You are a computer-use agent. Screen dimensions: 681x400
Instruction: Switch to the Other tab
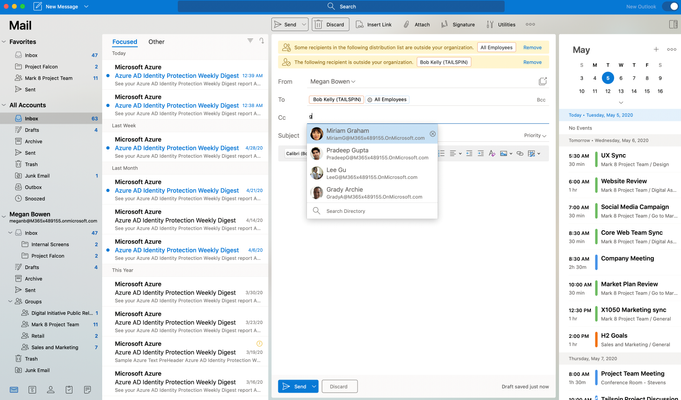click(156, 42)
